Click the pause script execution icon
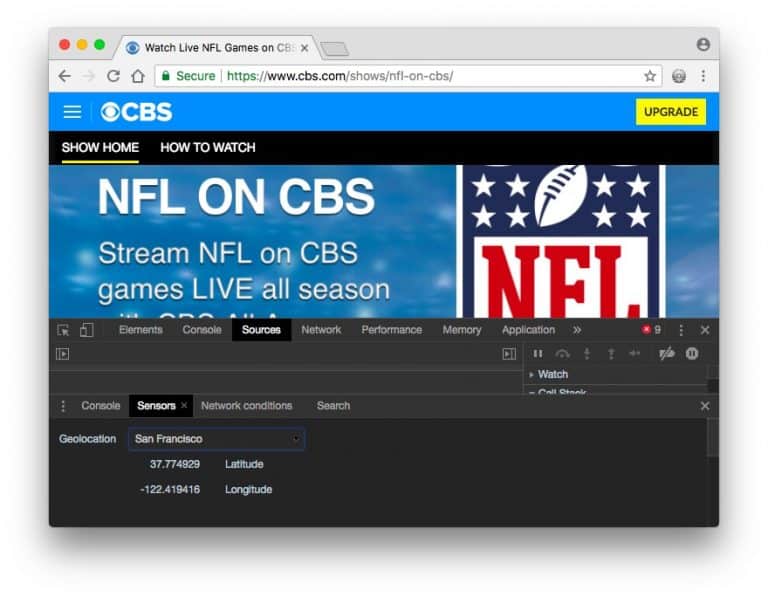The height and width of the screenshot is (597, 768). [538, 353]
